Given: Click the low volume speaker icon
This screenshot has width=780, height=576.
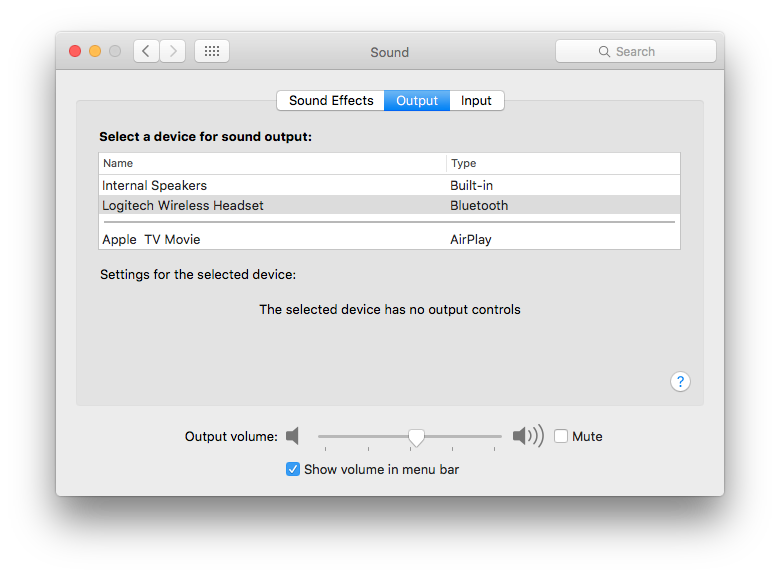Looking at the screenshot, I should 292,436.
